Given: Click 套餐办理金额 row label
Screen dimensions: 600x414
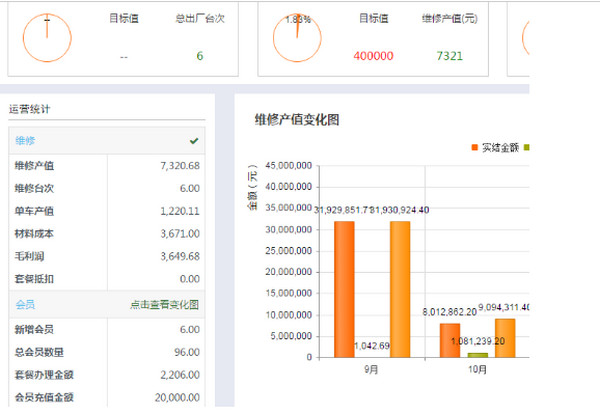Looking at the screenshot, I should click(x=44, y=375).
